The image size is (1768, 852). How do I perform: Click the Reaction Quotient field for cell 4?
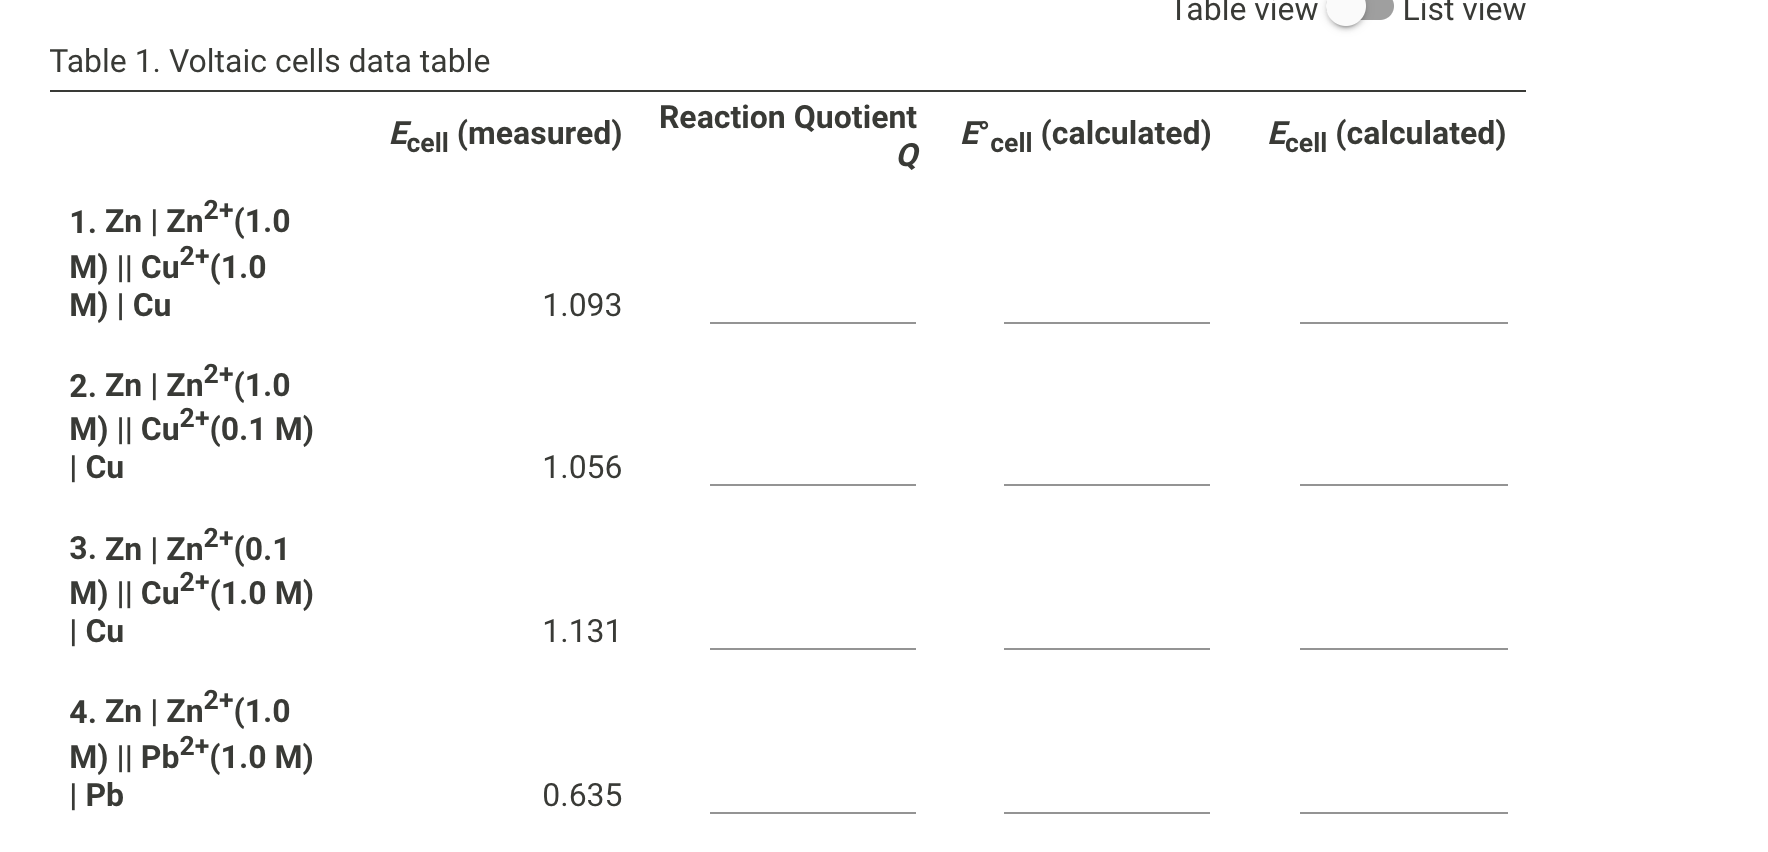(x=813, y=810)
